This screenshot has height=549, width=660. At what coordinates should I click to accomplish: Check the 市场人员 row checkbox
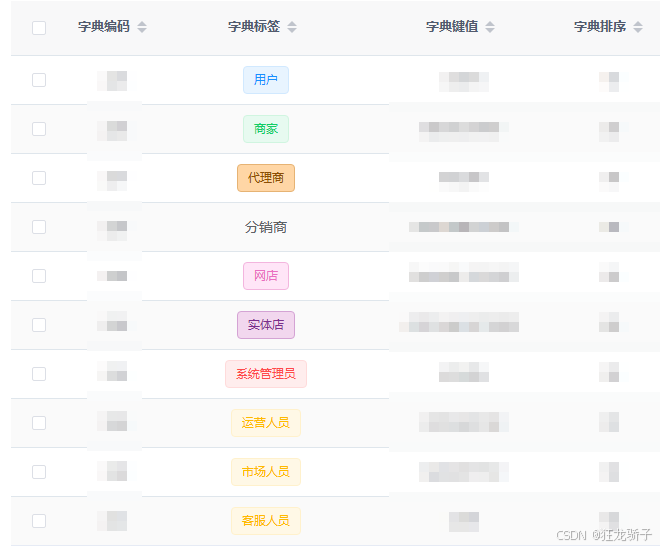pyautogui.click(x=39, y=472)
